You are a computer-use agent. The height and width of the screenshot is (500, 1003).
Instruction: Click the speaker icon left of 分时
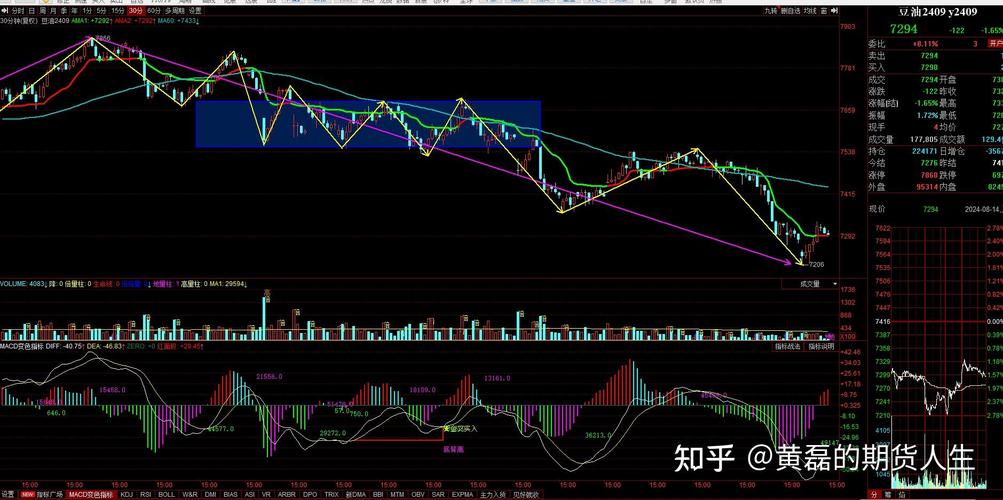point(5,11)
